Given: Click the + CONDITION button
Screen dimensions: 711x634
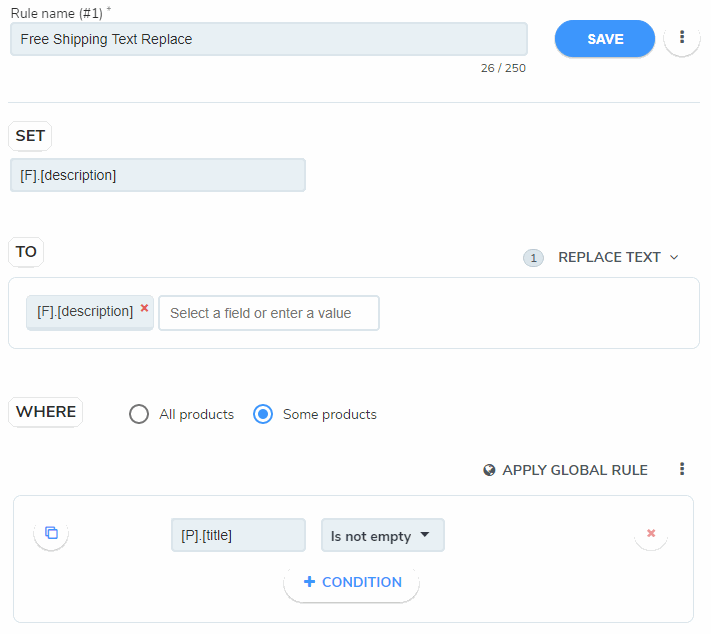Looking at the screenshot, I should (x=351, y=582).
